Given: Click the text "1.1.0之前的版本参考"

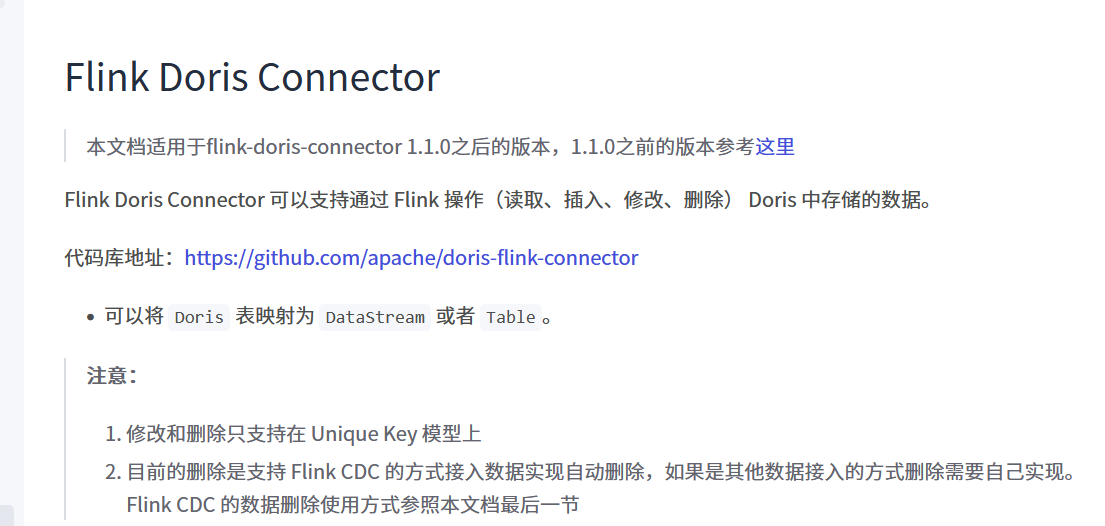Looking at the screenshot, I should click(x=662, y=147).
